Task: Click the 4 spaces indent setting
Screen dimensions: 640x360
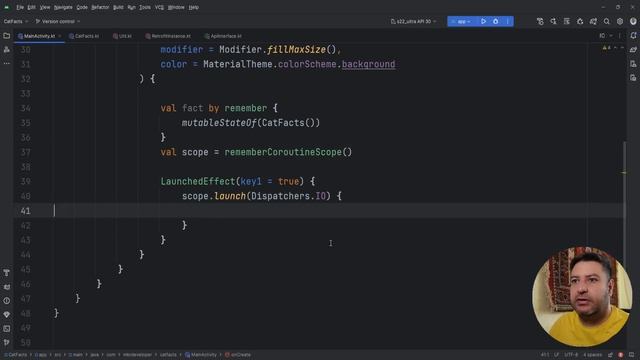Action: click(592, 355)
